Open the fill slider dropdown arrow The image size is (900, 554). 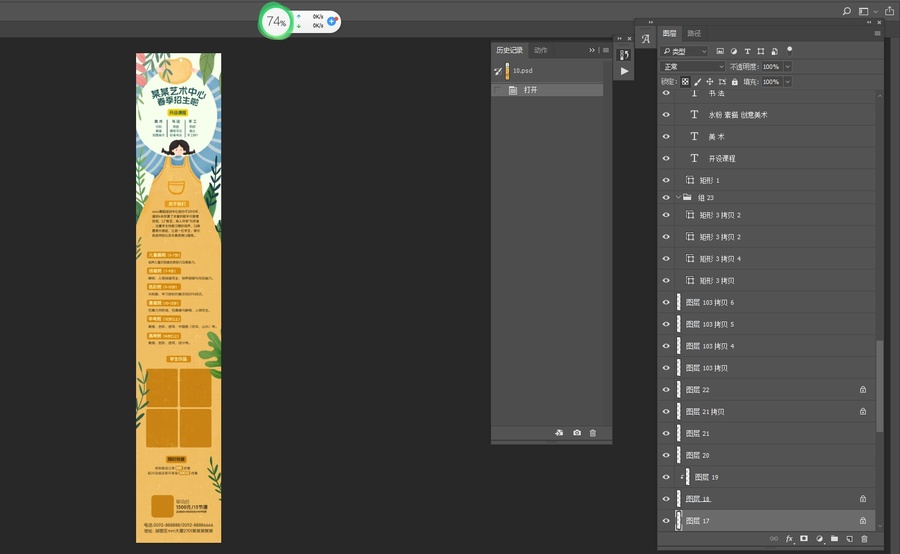click(788, 82)
